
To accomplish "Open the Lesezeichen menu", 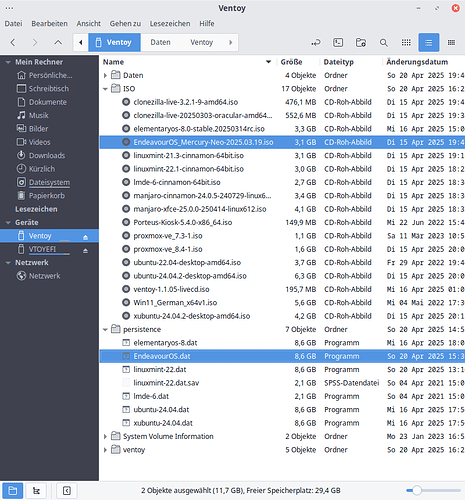I will (x=170, y=24).
